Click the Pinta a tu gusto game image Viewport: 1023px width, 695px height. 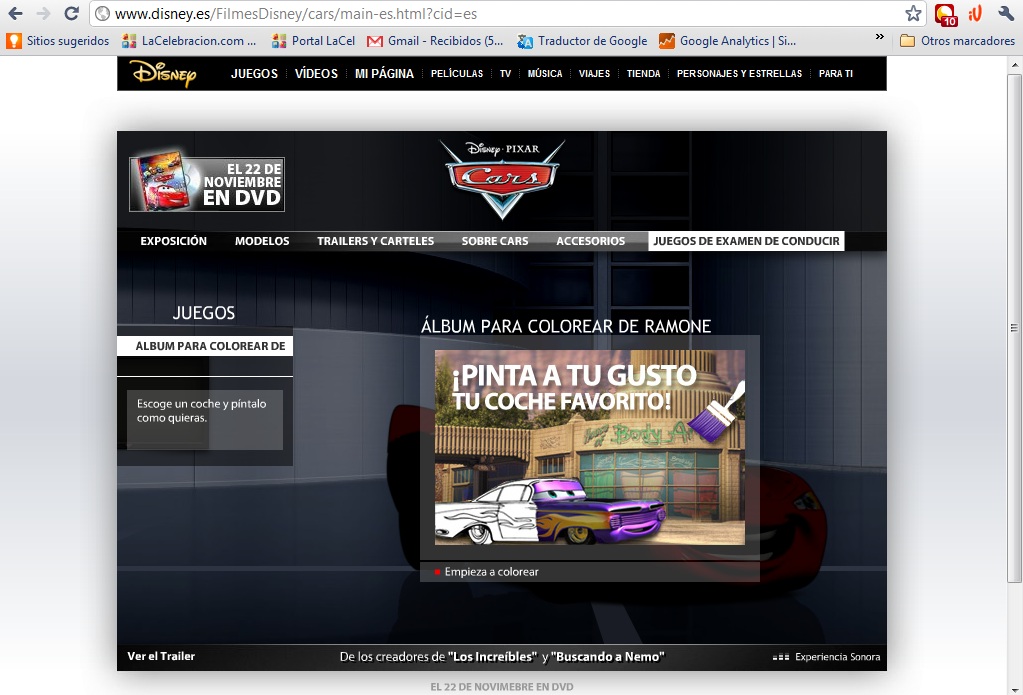[590, 447]
